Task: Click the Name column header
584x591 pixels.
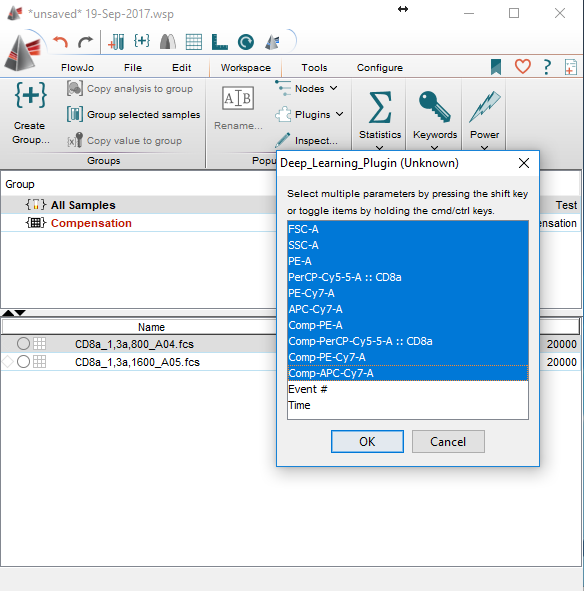Action: [x=151, y=327]
